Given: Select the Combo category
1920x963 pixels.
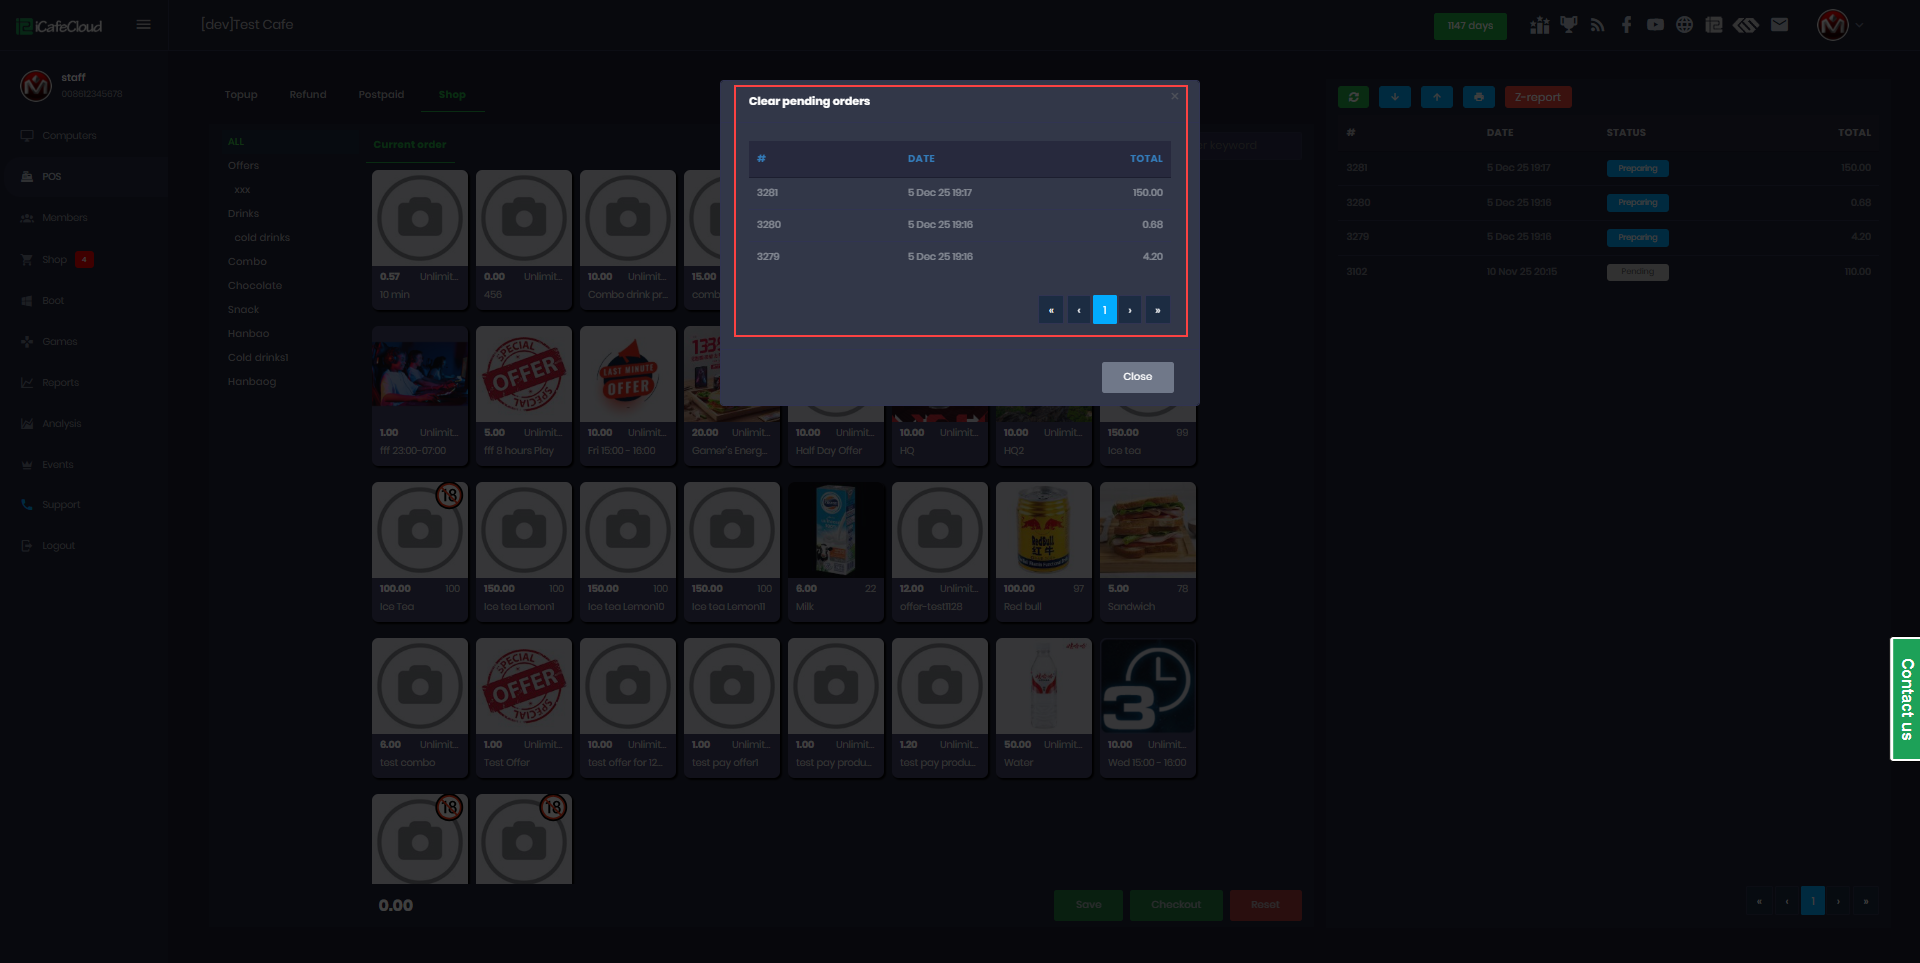Looking at the screenshot, I should click(247, 262).
